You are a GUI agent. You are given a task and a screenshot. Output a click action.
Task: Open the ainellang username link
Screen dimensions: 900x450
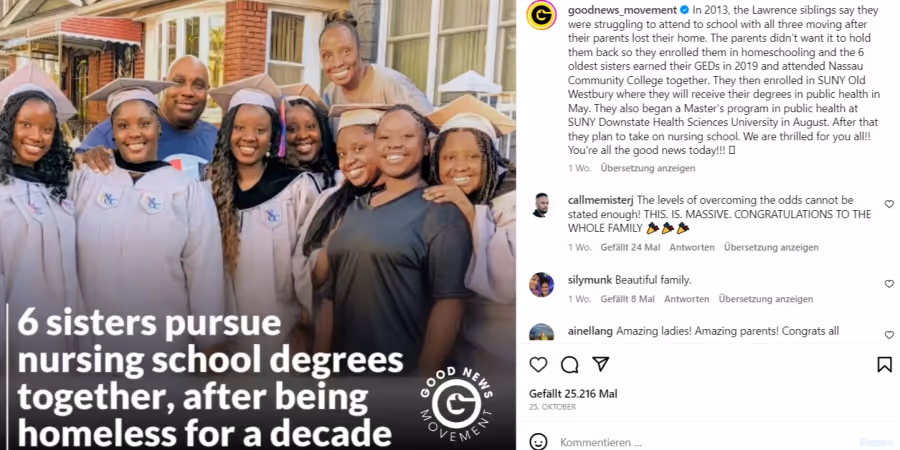click(591, 331)
